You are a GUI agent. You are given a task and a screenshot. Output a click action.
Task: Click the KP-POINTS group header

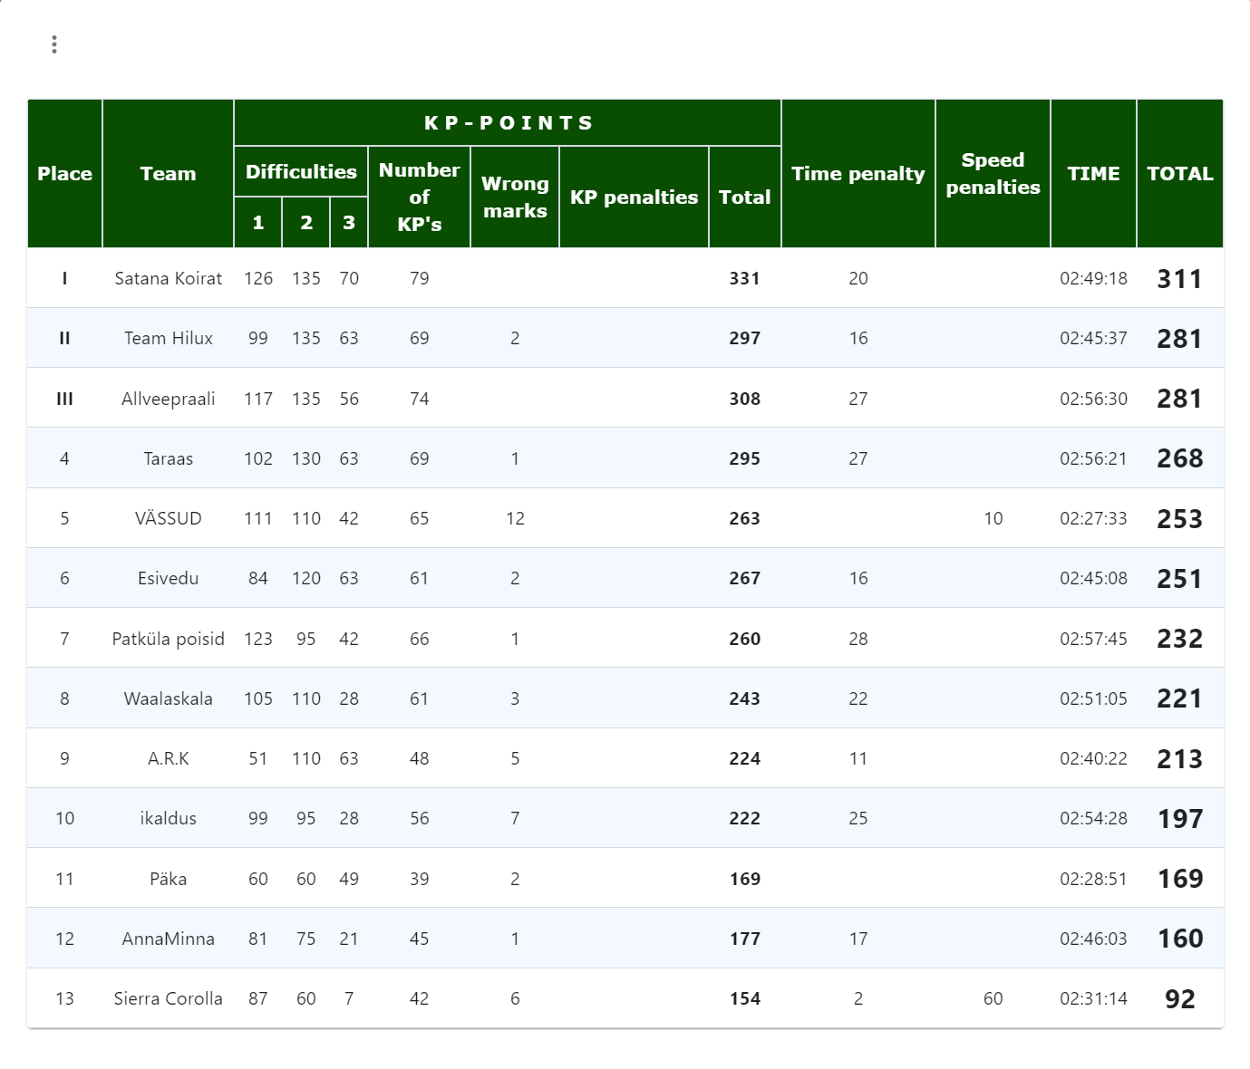point(508,123)
